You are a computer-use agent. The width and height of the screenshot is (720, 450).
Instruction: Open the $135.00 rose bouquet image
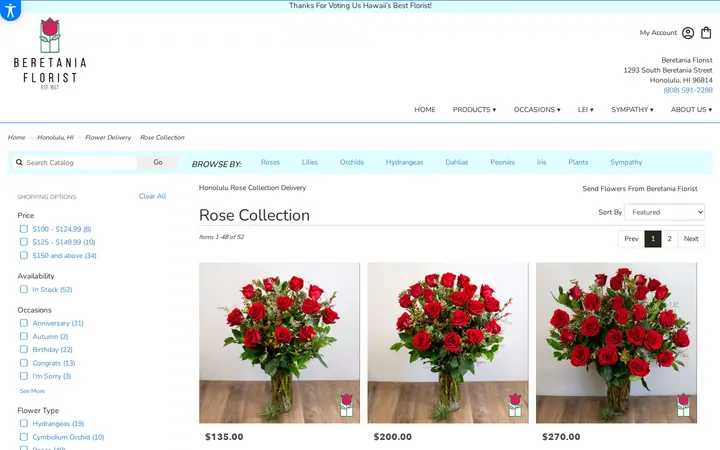pos(280,343)
